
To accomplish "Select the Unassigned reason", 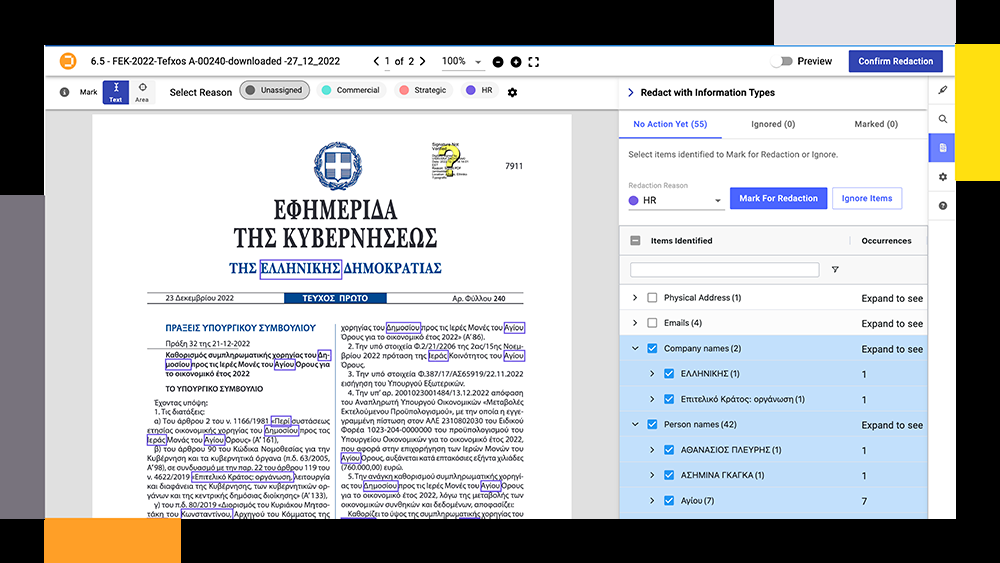I will [275, 90].
